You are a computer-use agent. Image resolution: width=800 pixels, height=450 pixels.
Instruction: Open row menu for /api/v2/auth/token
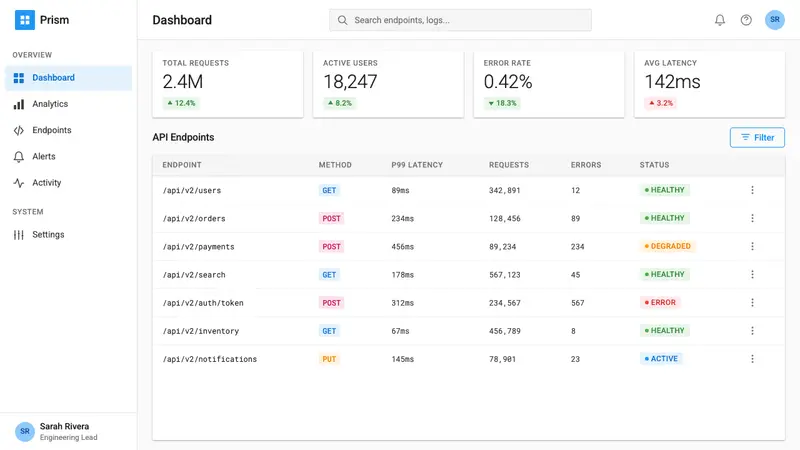pyautogui.click(x=752, y=303)
